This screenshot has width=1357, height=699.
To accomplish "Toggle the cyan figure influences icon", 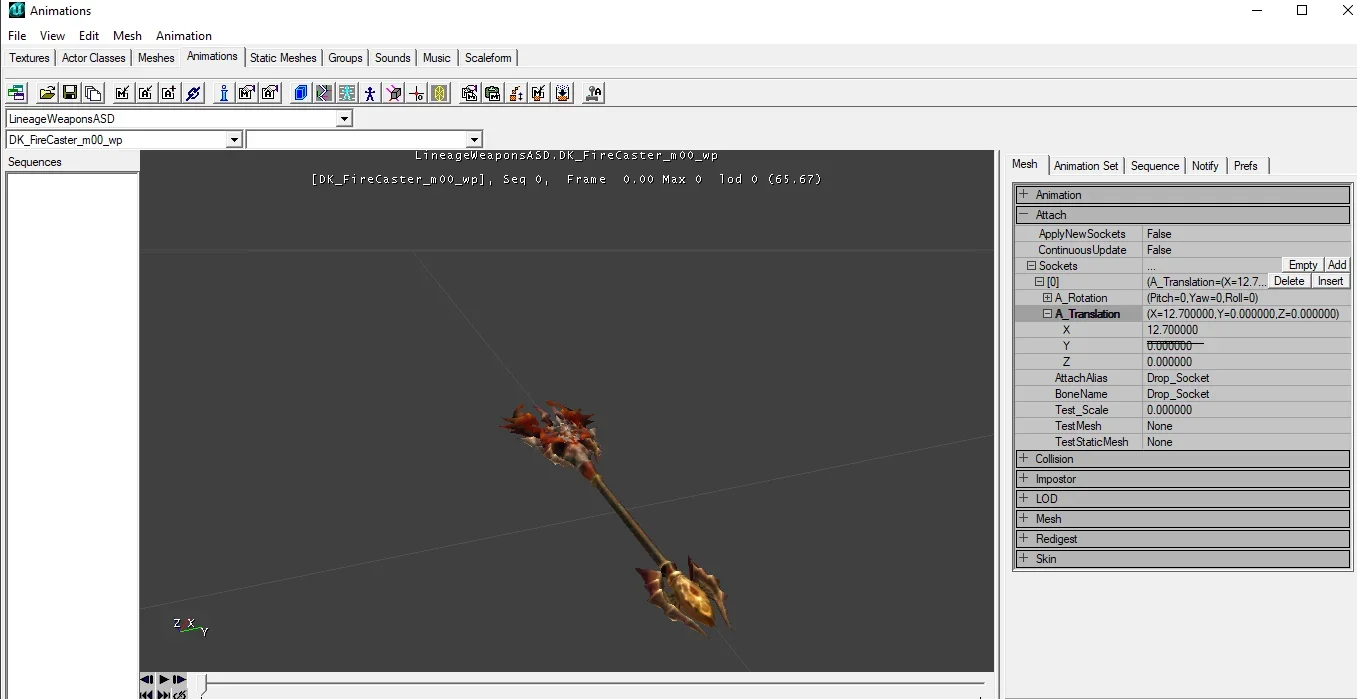I will coord(347,93).
